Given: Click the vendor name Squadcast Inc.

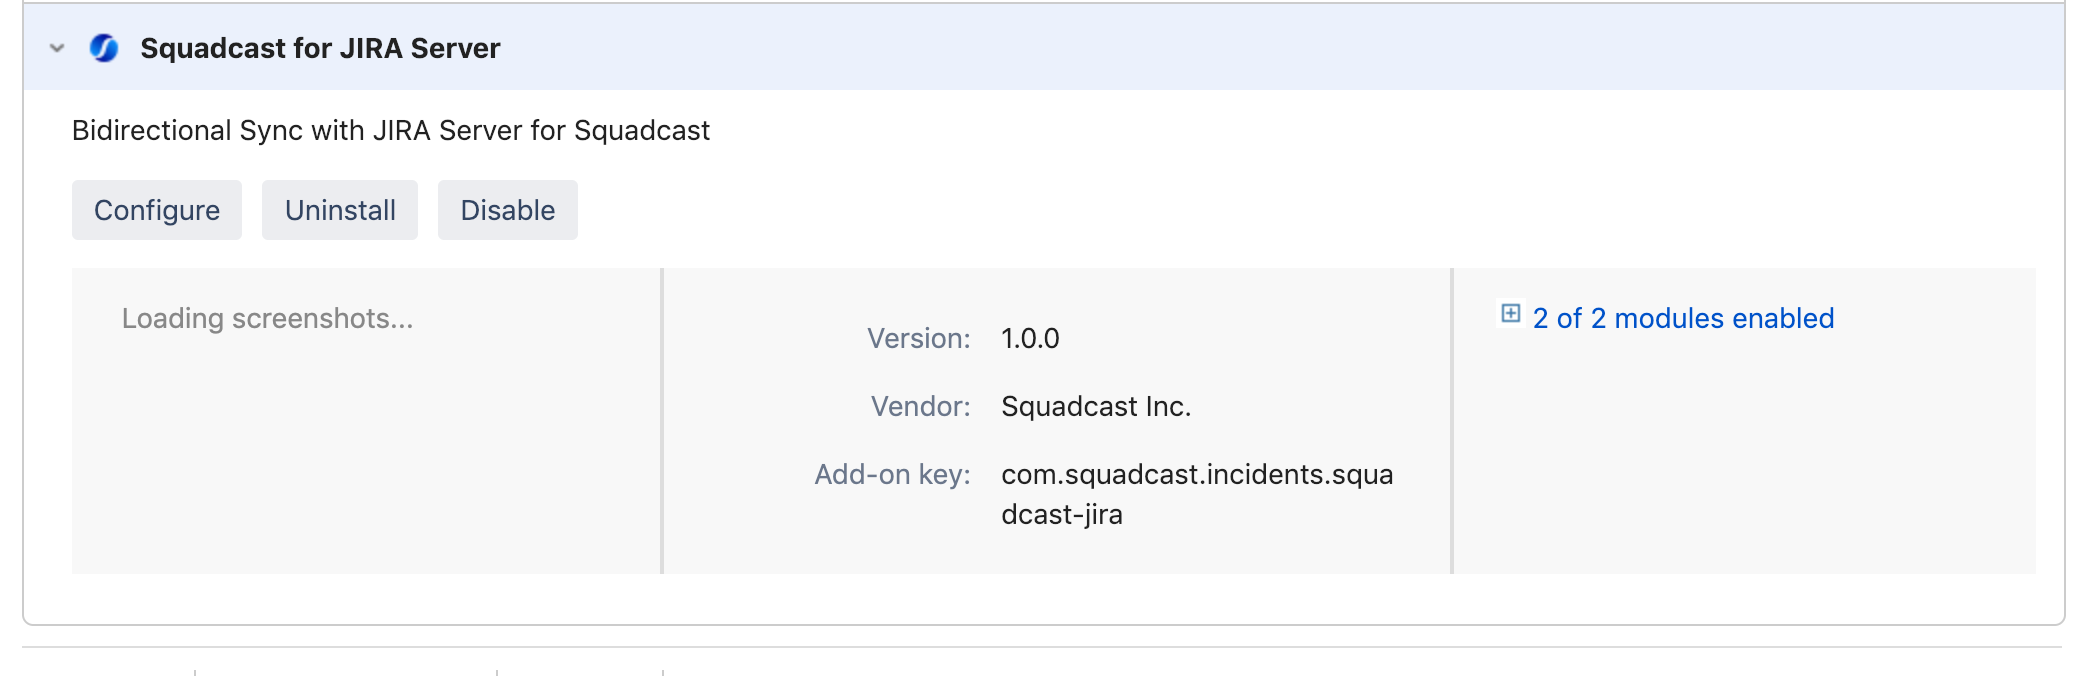Looking at the screenshot, I should pos(1096,406).
